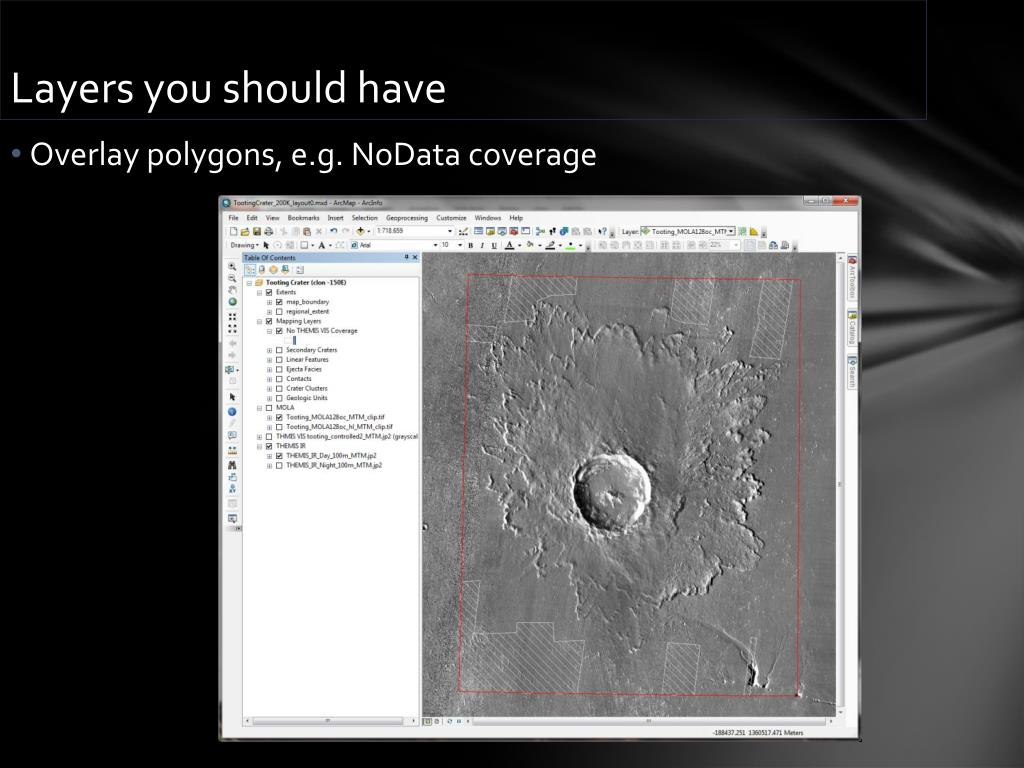
Task: Check the Contacts layer box
Action: click(x=280, y=379)
